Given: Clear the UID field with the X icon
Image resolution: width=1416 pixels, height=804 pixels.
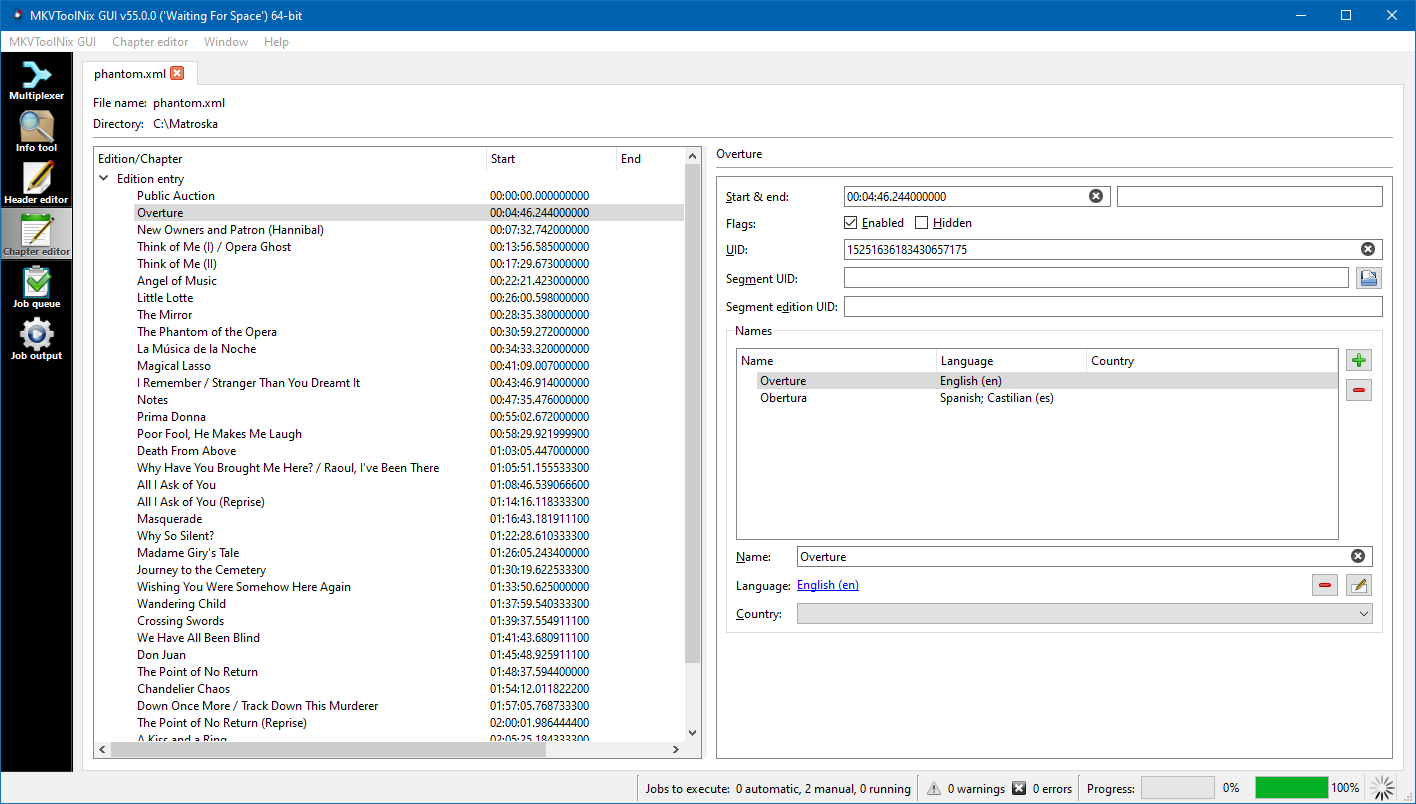Looking at the screenshot, I should tap(1368, 248).
